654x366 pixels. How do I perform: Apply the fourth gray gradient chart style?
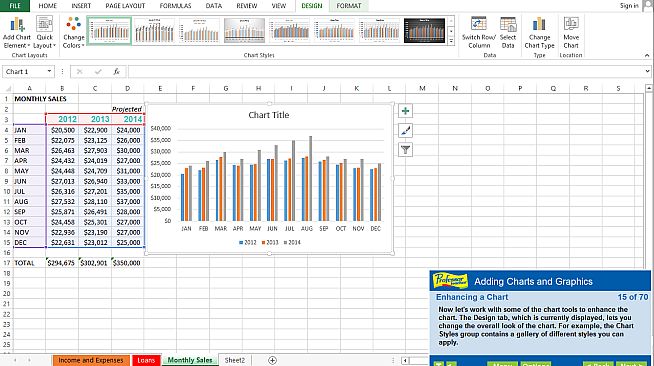point(244,30)
